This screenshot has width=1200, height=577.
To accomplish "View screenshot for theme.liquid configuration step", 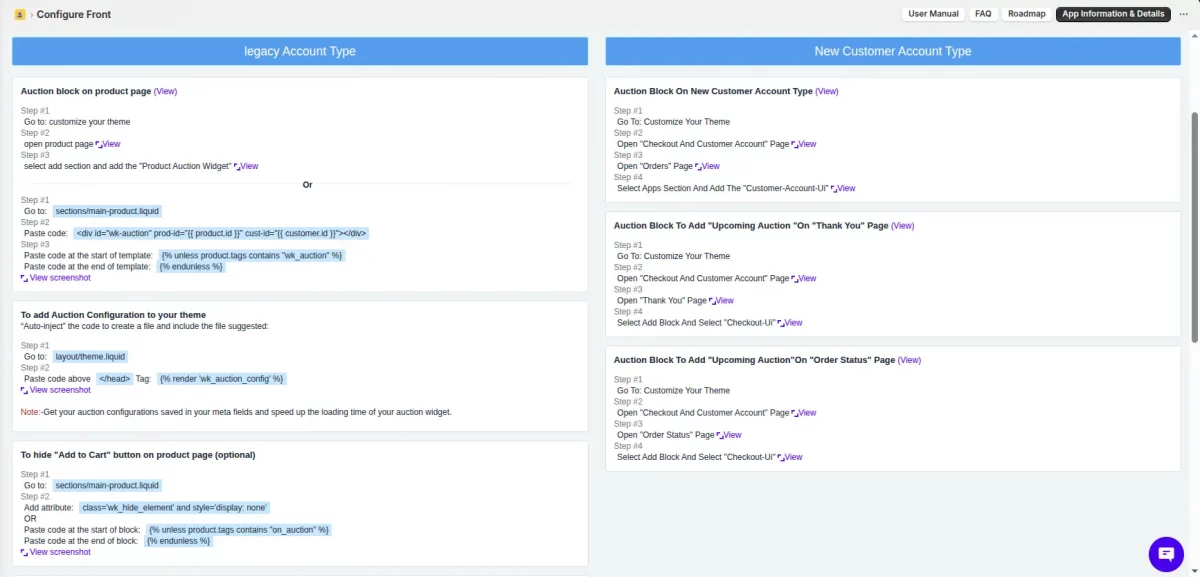I will point(59,390).
